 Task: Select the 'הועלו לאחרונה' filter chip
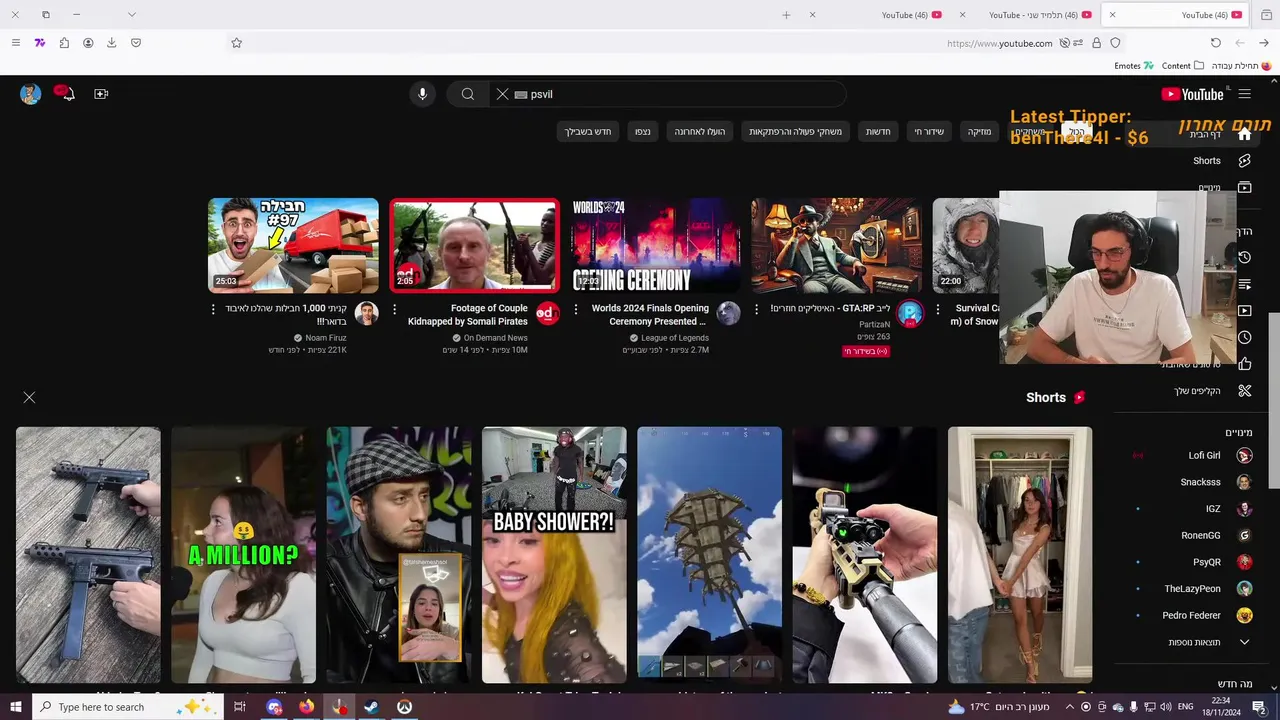[x=700, y=131]
